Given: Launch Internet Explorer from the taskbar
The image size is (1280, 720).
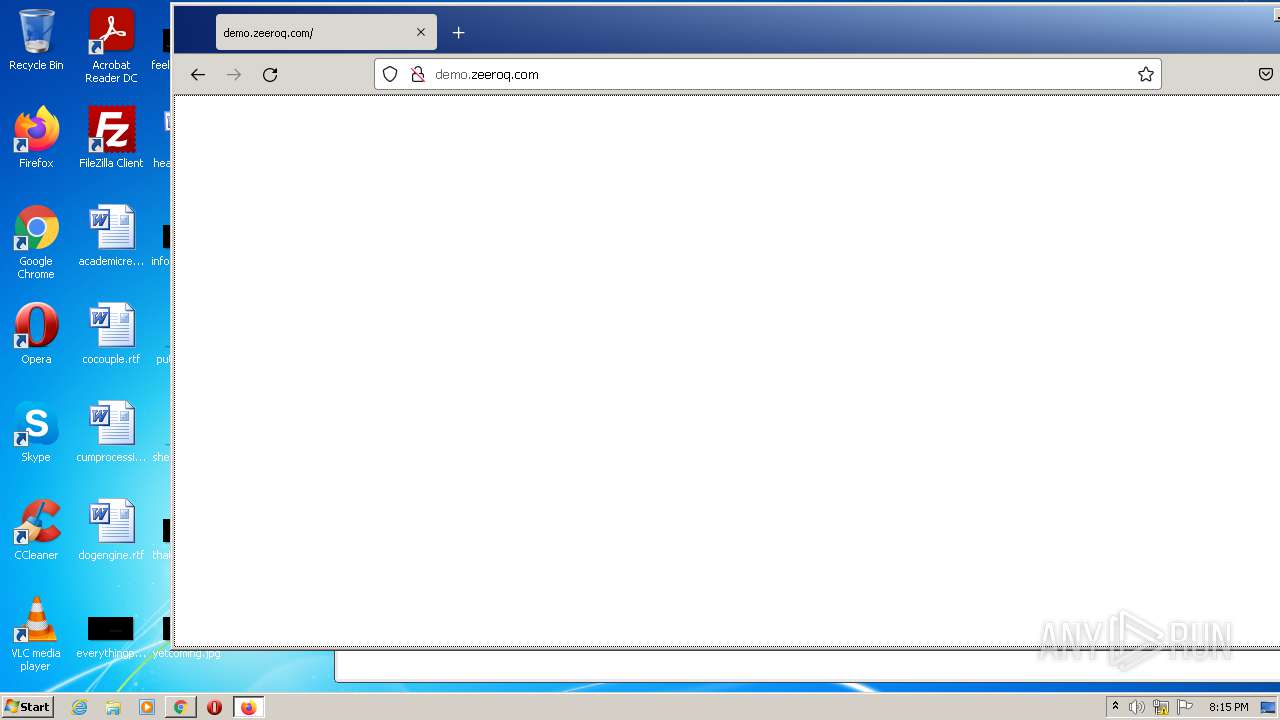Looking at the screenshot, I should (x=80, y=707).
